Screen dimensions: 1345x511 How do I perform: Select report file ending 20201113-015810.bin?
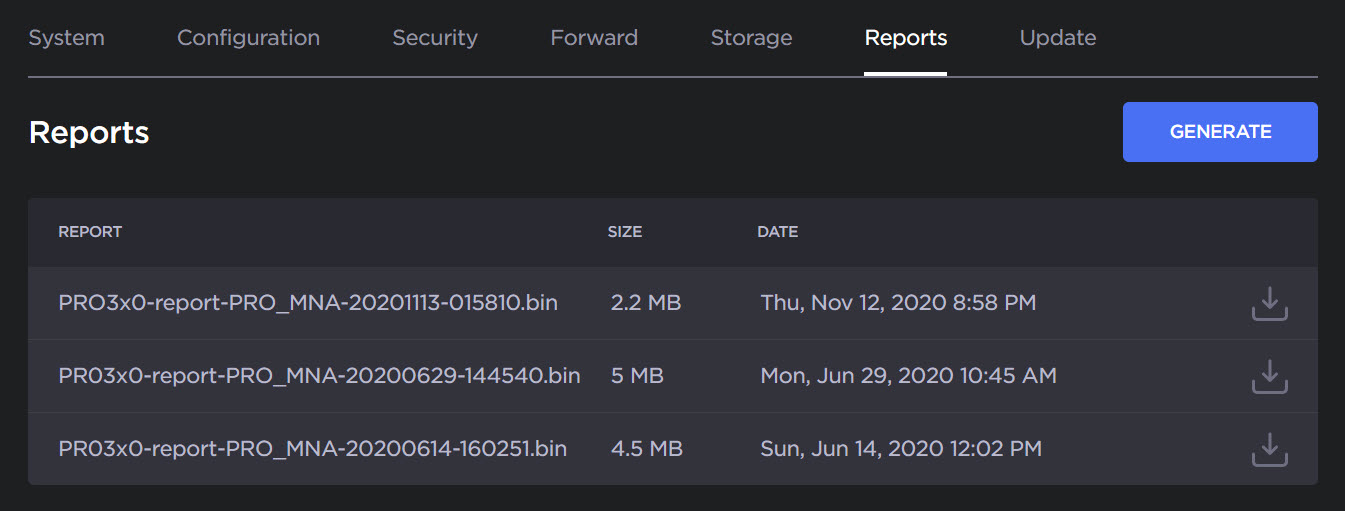[308, 303]
